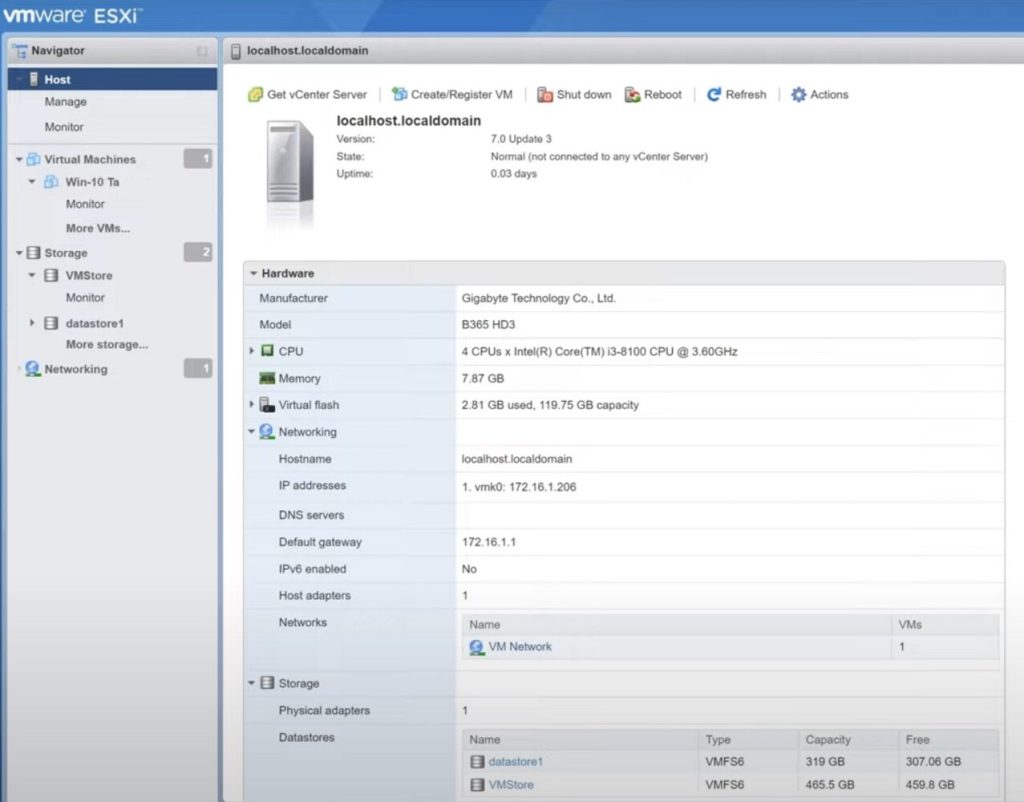Click the default gateway value 172.16.1.1
The width and height of the screenshot is (1024, 802).
coord(488,542)
